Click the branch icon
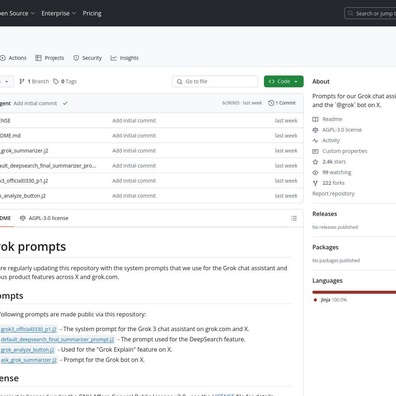 click(22, 81)
